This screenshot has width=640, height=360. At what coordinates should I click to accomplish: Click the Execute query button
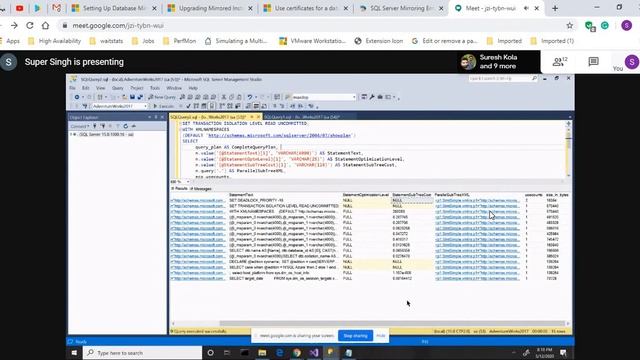coord(164,106)
